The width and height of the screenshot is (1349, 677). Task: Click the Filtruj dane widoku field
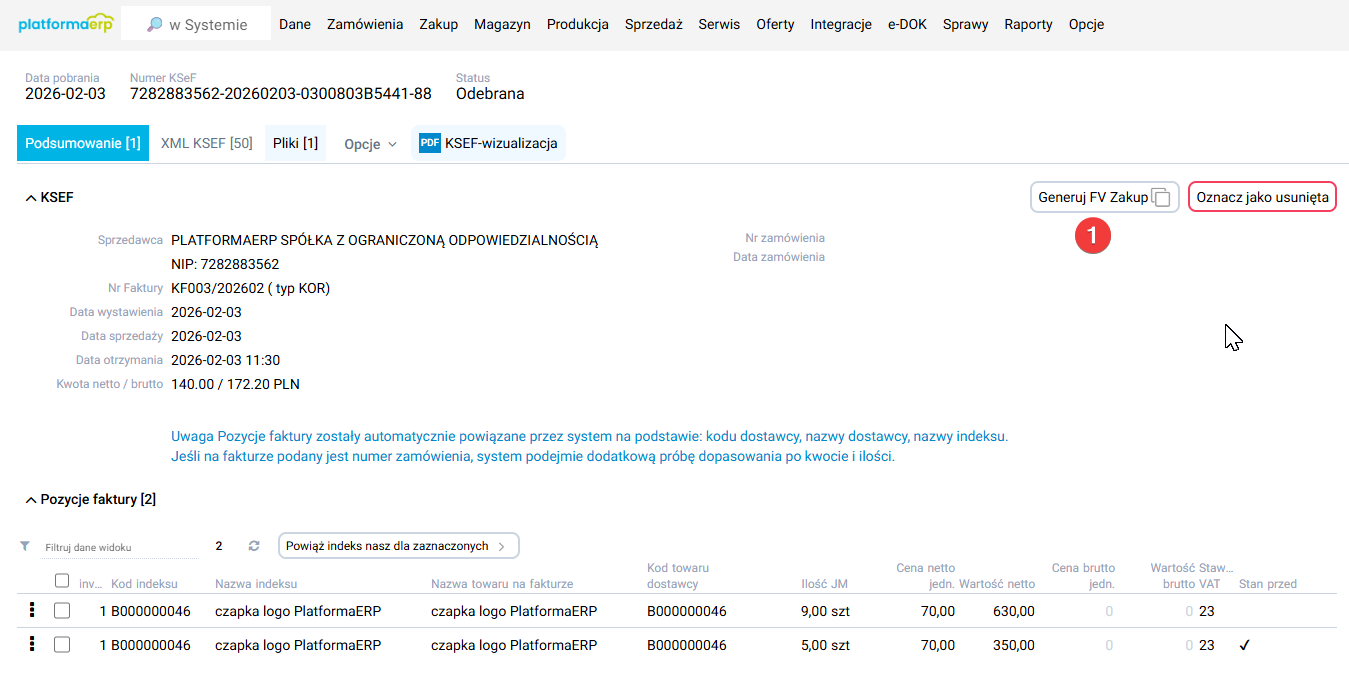120,547
